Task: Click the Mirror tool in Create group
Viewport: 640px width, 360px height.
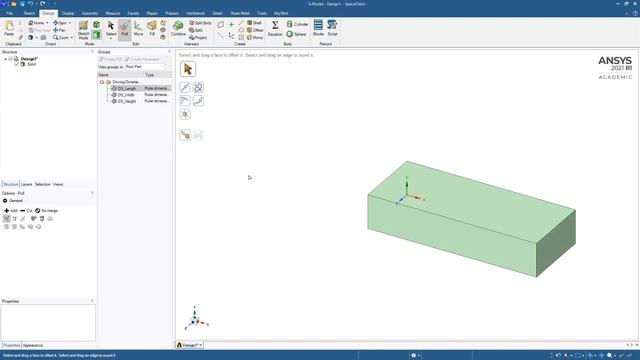Action: coord(255,38)
